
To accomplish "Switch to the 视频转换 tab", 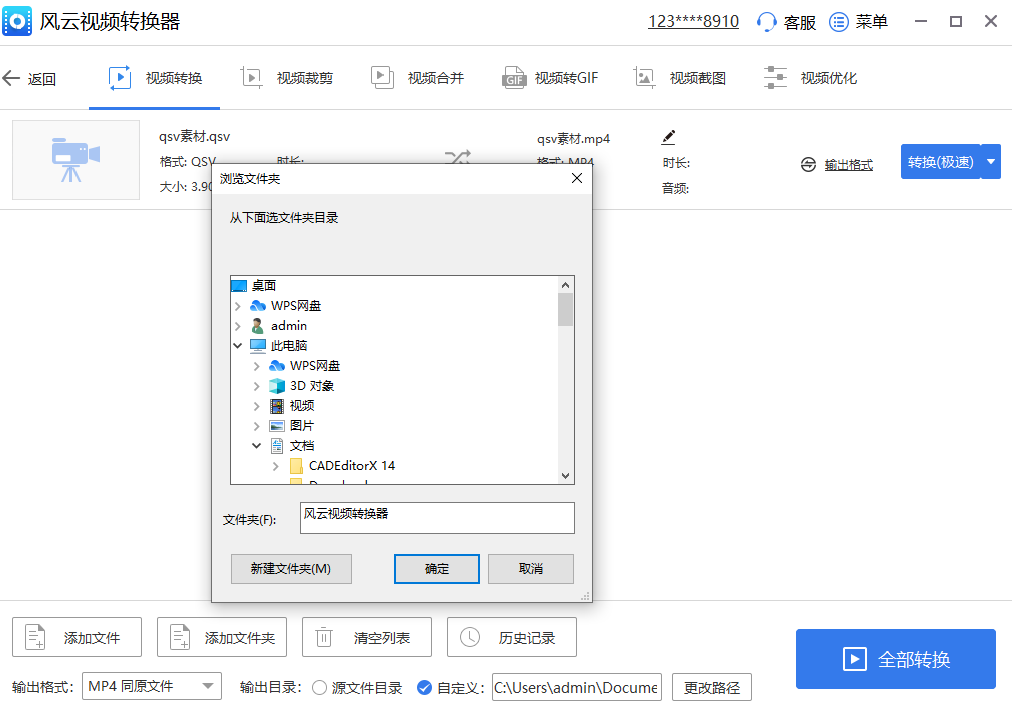I will [x=155, y=78].
